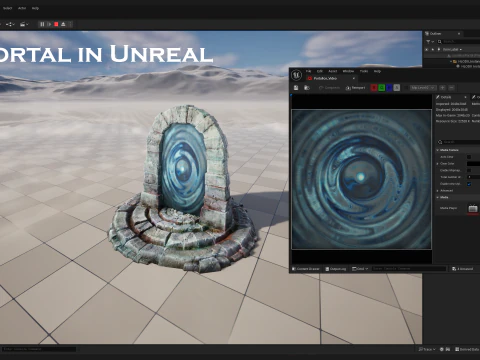
Task: Click the Unreal Engine logo in texture editor
Action: click(x=296, y=75)
